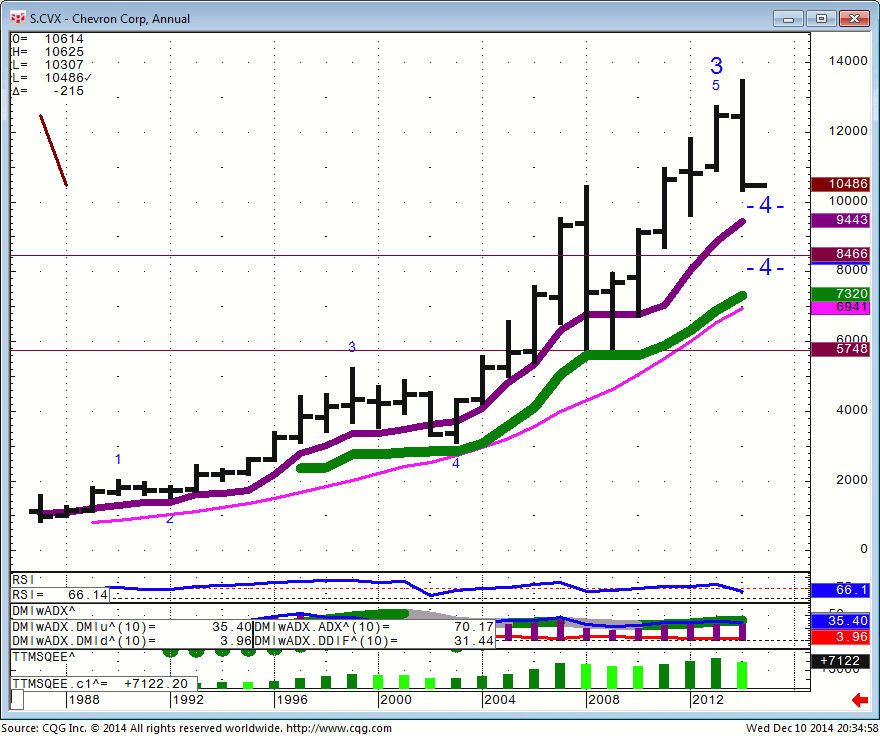Click the blue 35.40 DMI up label
Screen dimensions: 880x736
click(x=840, y=621)
